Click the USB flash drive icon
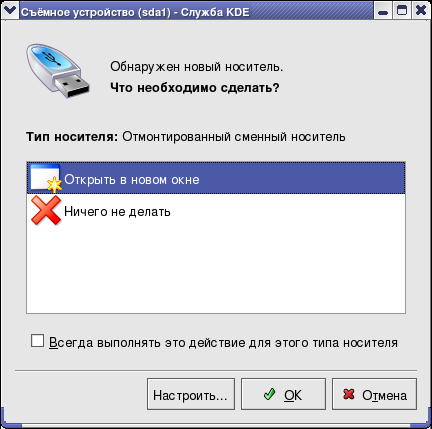Image resolution: width=432 pixels, height=429 pixels. tap(58, 71)
